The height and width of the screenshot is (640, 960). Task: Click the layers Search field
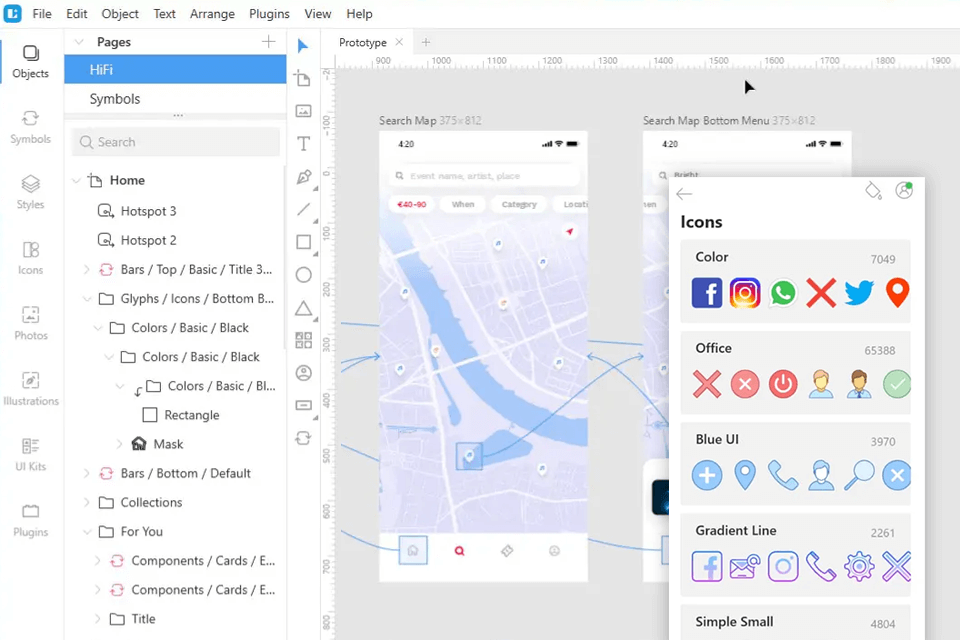pyautogui.click(x=176, y=142)
